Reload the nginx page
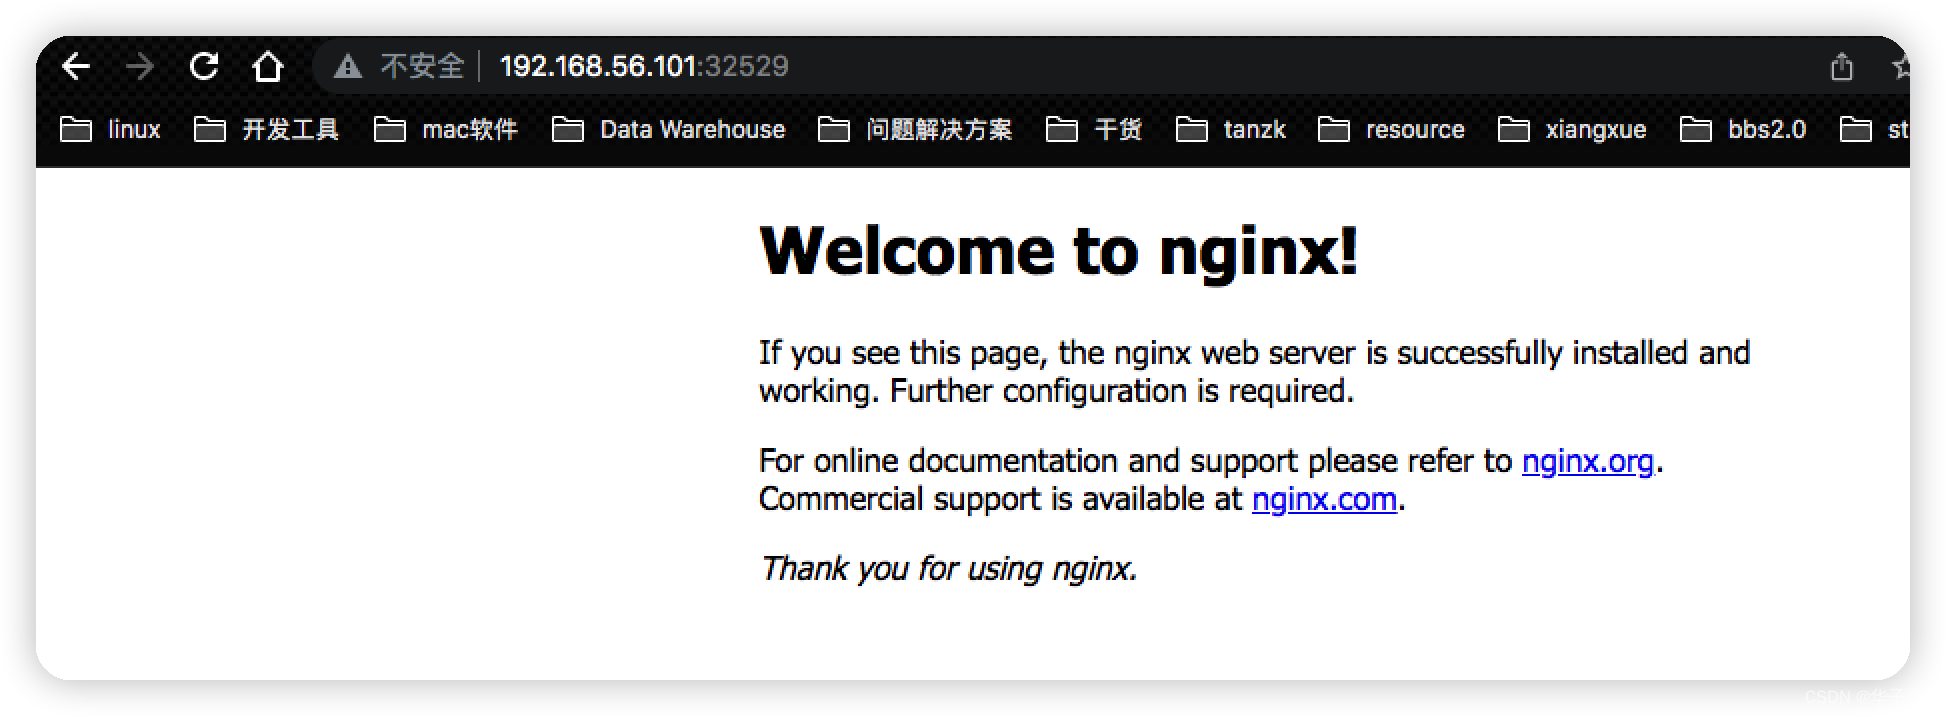Screen dimensions: 1946x716 click(x=204, y=66)
